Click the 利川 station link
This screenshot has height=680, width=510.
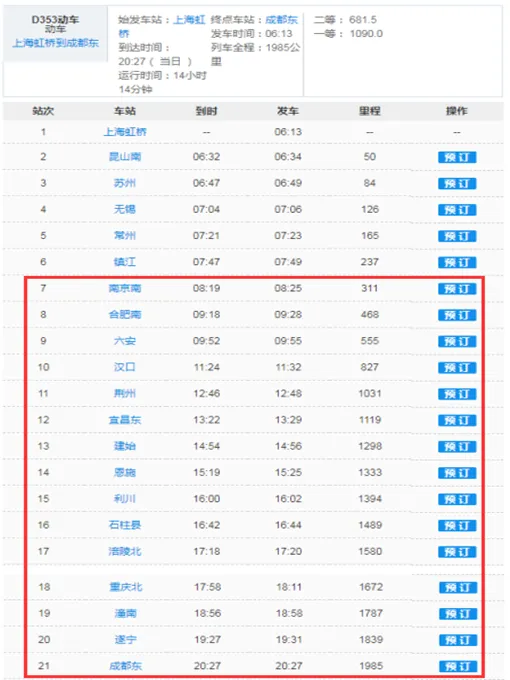pyautogui.click(x=125, y=499)
